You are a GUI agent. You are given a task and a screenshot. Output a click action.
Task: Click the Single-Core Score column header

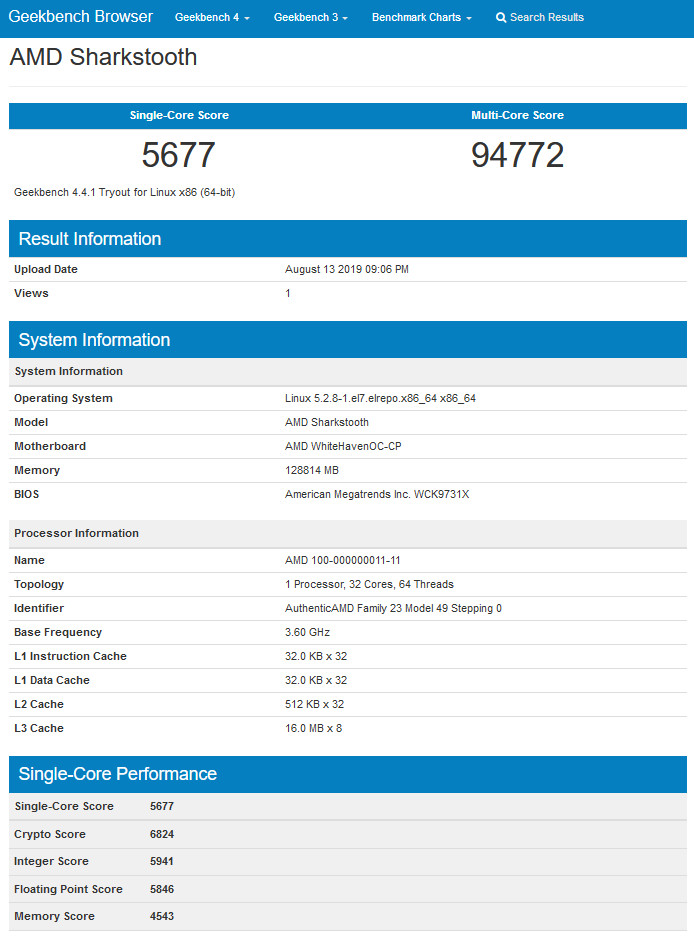(179, 115)
